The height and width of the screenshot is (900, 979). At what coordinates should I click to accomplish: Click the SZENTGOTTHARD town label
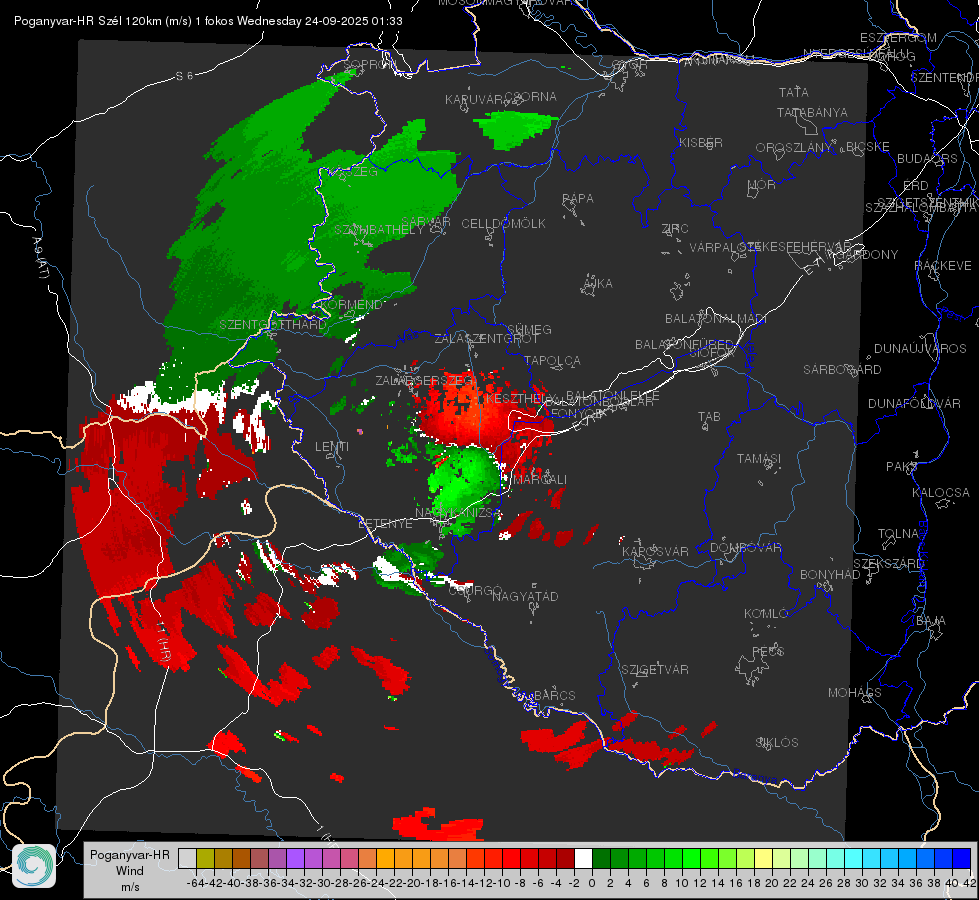pos(273,325)
